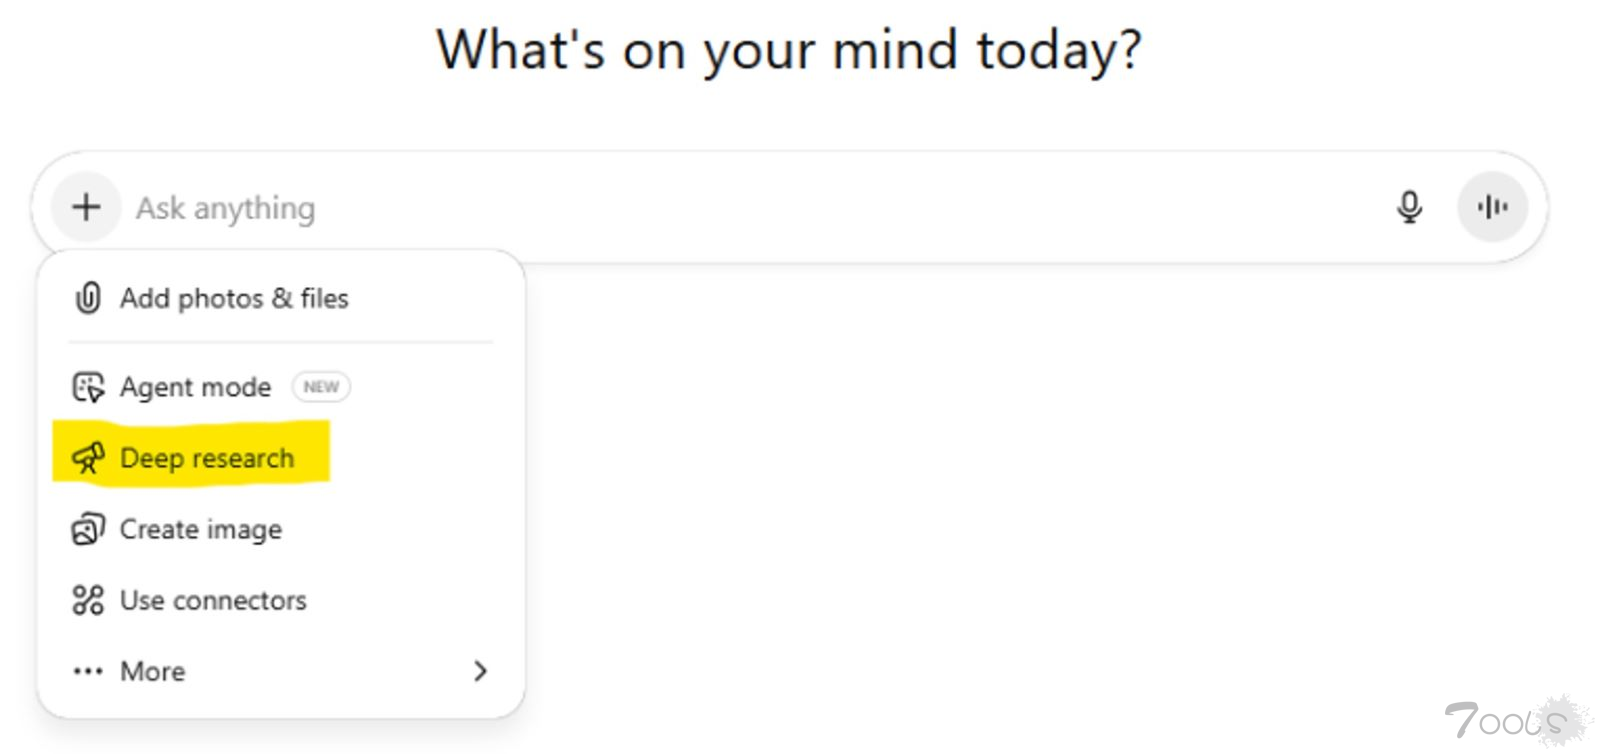The image size is (1600, 754).
Task: Click the Agent mode cursor icon
Action: (88, 387)
